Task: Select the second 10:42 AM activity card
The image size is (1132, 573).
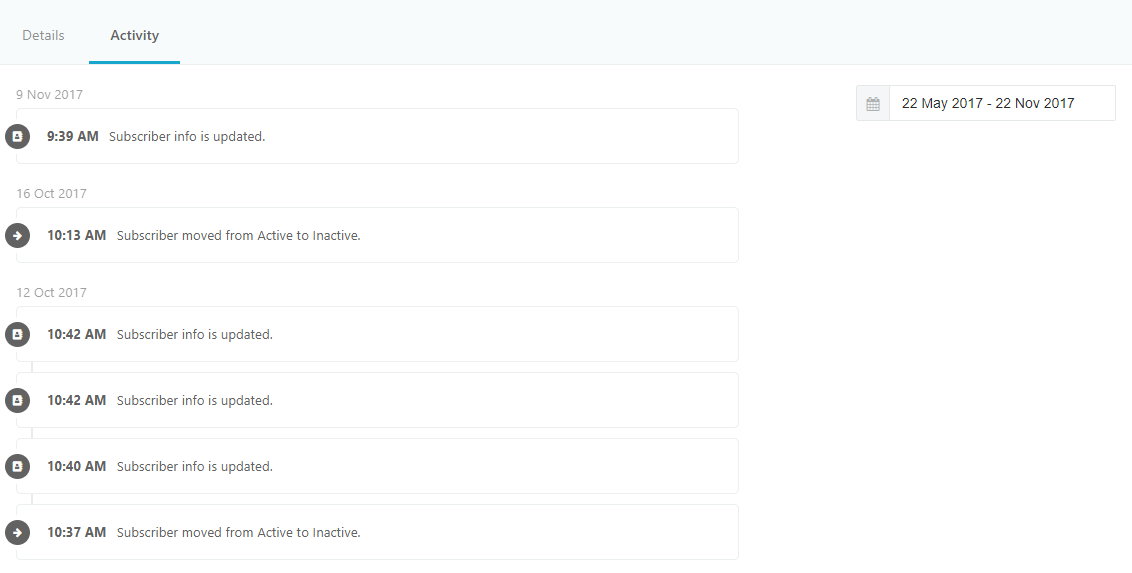Action: tap(378, 401)
